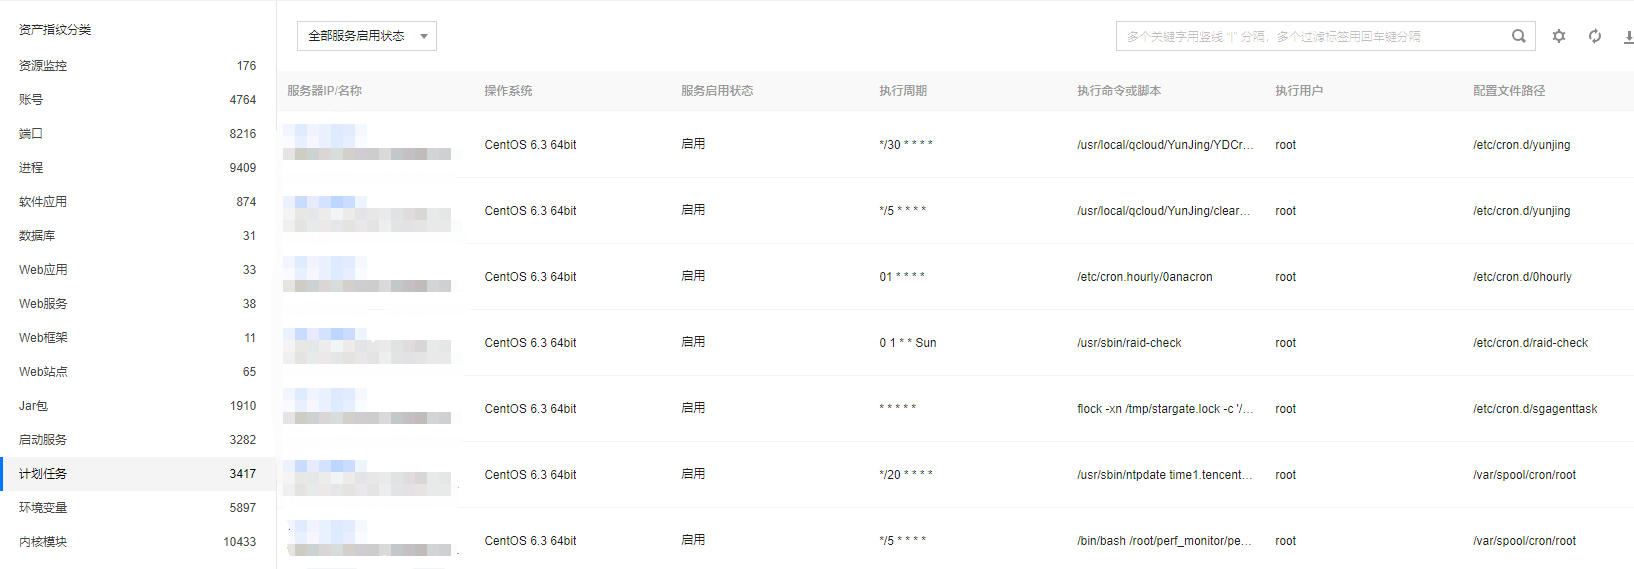The height and width of the screenshot is (569, 1634).
Task: Open server entry with /etc/cron.d/raid-check row
Action: coord(366,343)
